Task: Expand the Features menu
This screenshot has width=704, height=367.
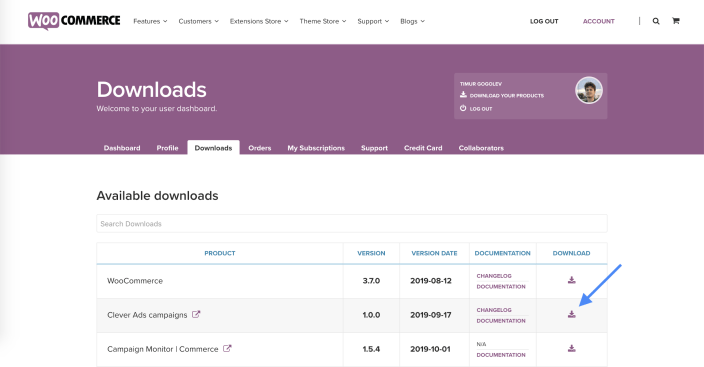Action: (150, 21)
